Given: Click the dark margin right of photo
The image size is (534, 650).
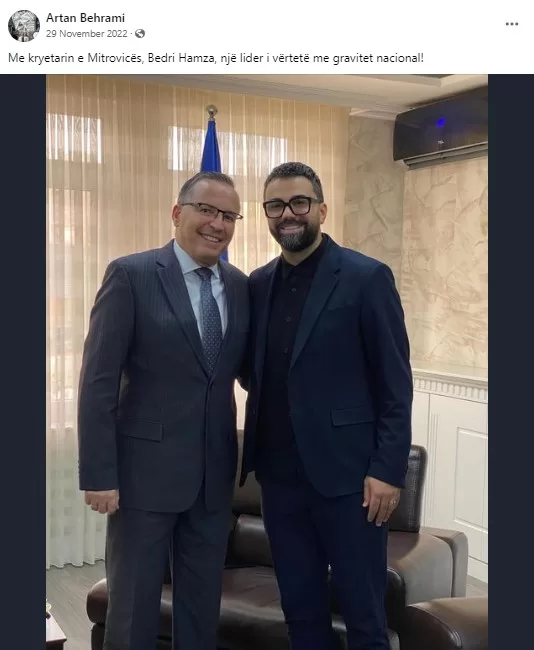Looking at the screenshot, I should (511, 362).
